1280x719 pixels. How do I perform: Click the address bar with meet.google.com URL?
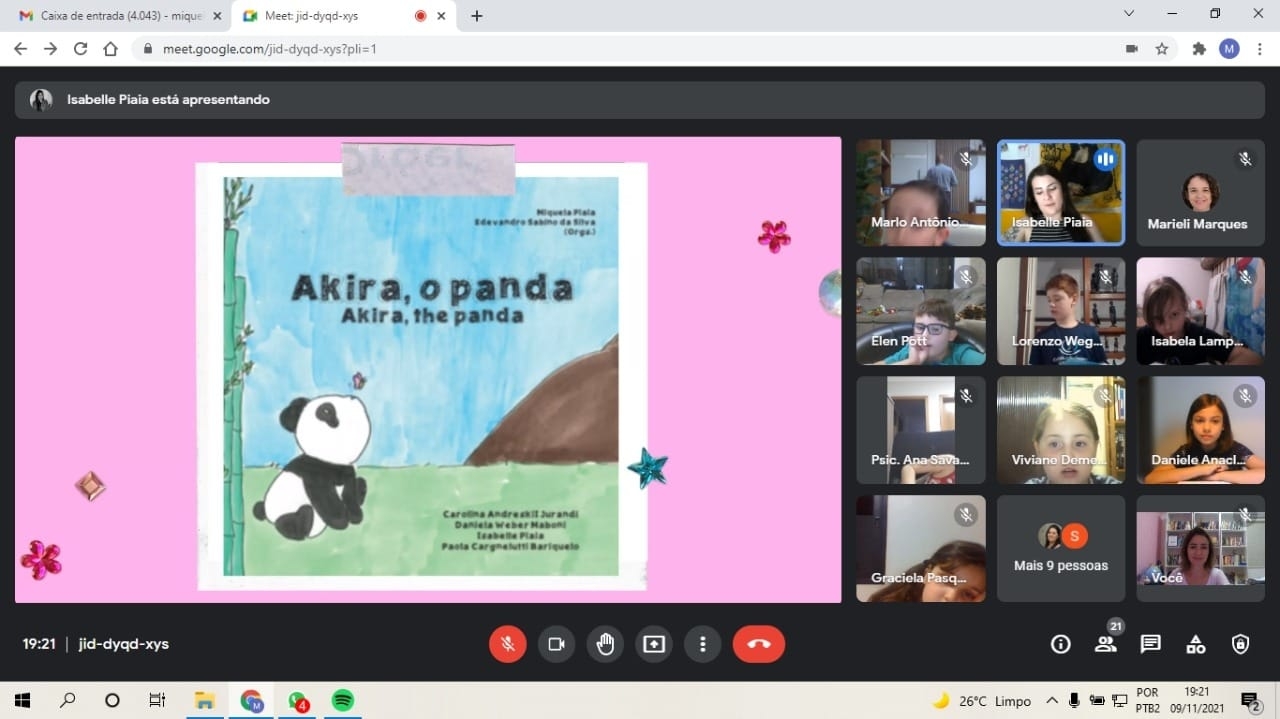[600, 49]
